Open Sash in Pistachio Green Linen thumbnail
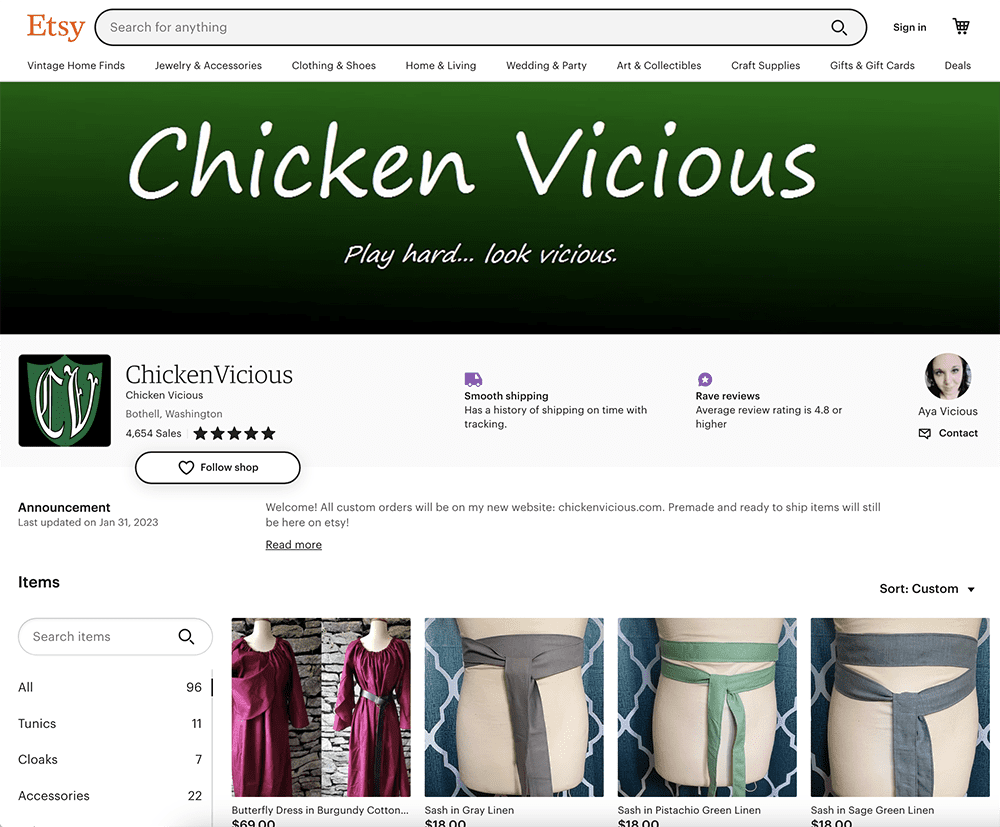Viewport: 1000px width, 827px height. pyautogui.click(x=707, y=707)
